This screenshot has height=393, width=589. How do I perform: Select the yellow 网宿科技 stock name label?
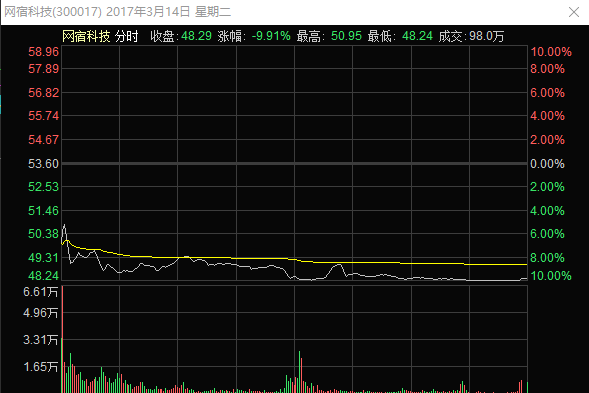(86, 36)
